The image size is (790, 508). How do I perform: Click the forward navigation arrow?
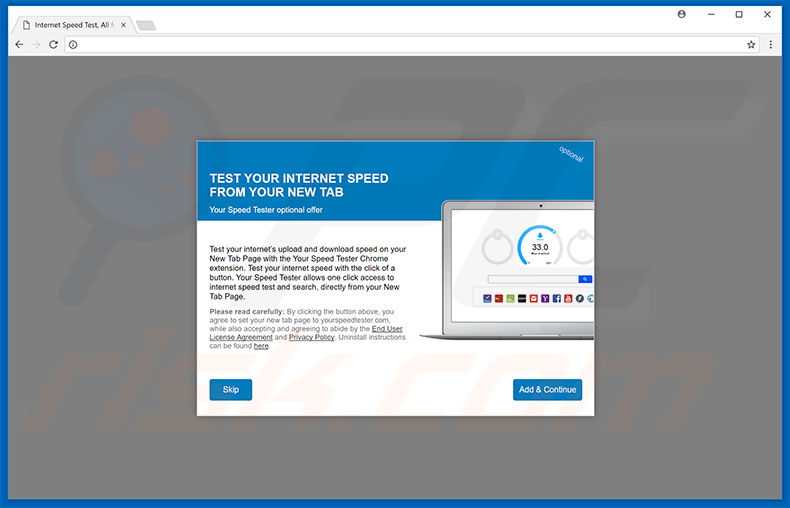point(36,44)
